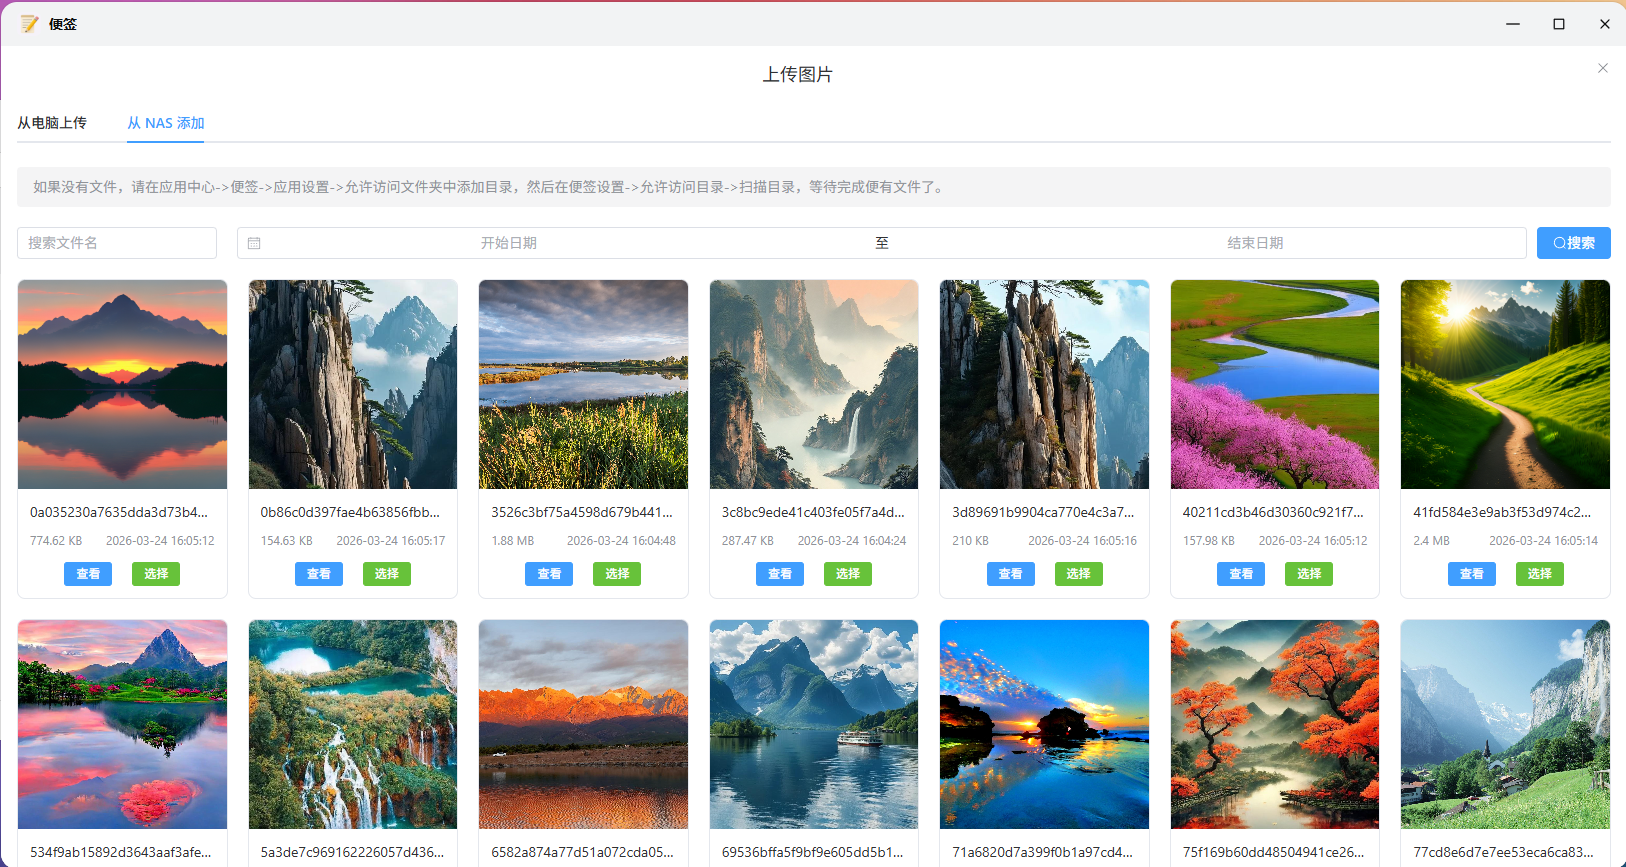Click 查看 for file 3526c3bf75a4598d679b441

pyautogui.click(x=549, y=574)
